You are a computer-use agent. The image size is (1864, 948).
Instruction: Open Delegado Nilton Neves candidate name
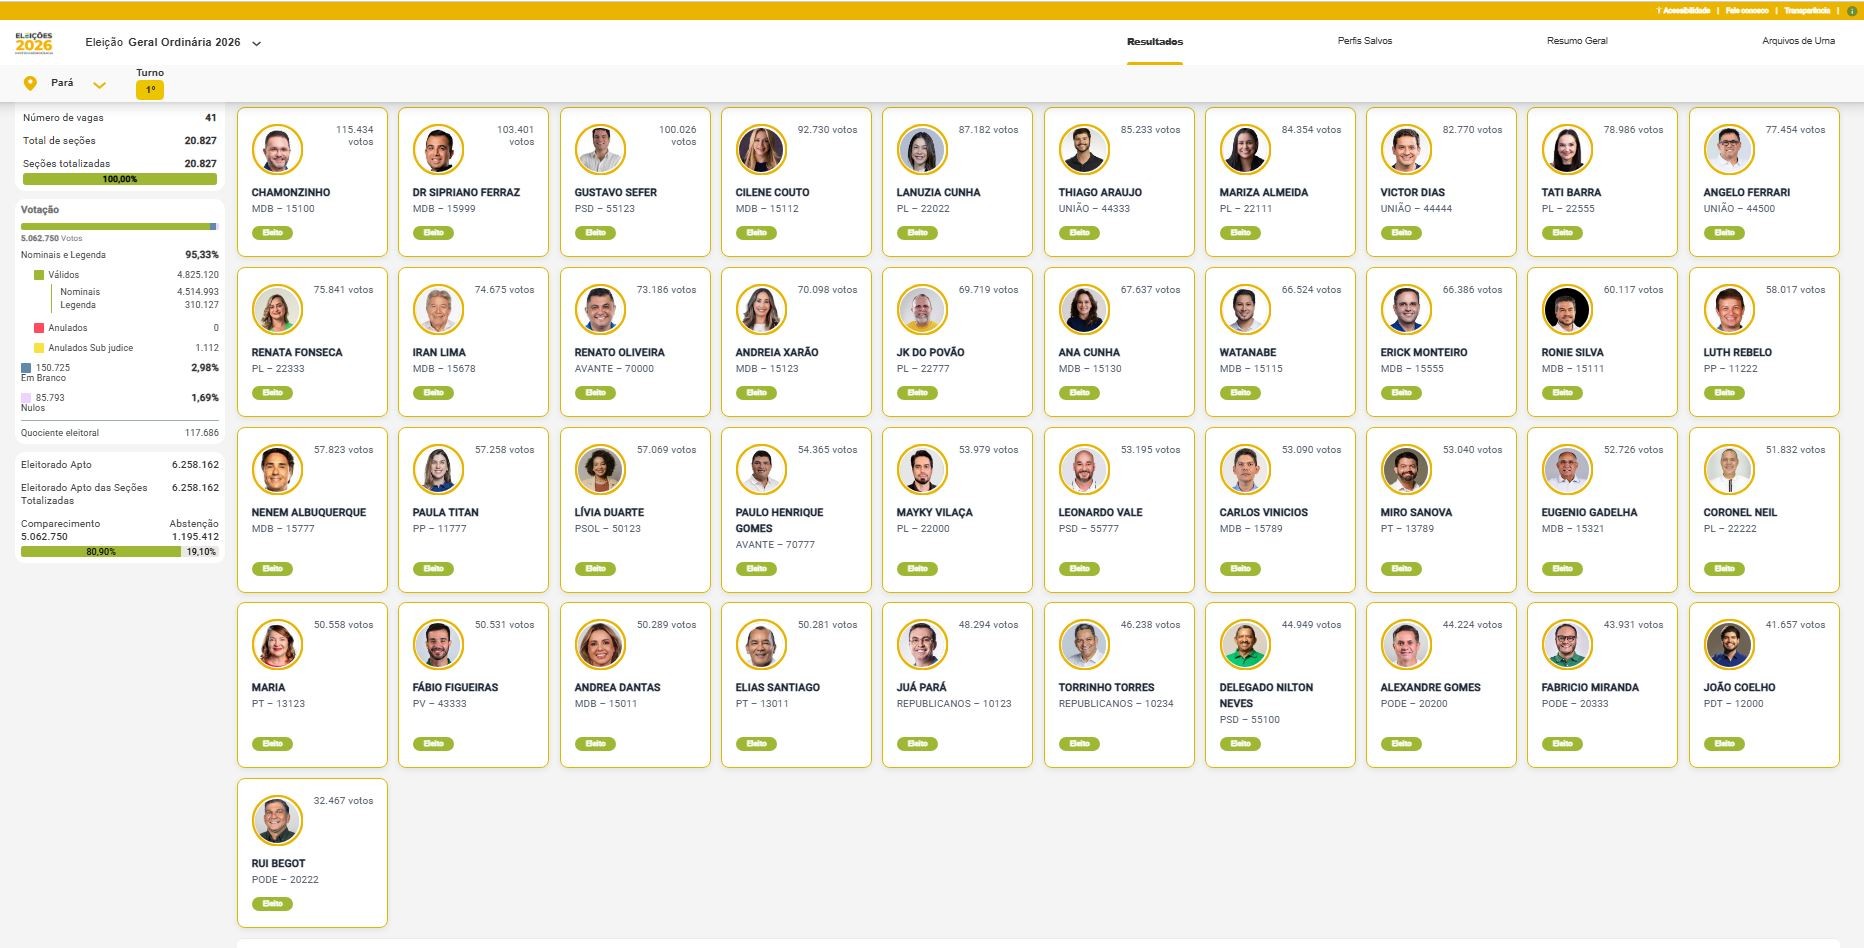tap(1266, 695)
